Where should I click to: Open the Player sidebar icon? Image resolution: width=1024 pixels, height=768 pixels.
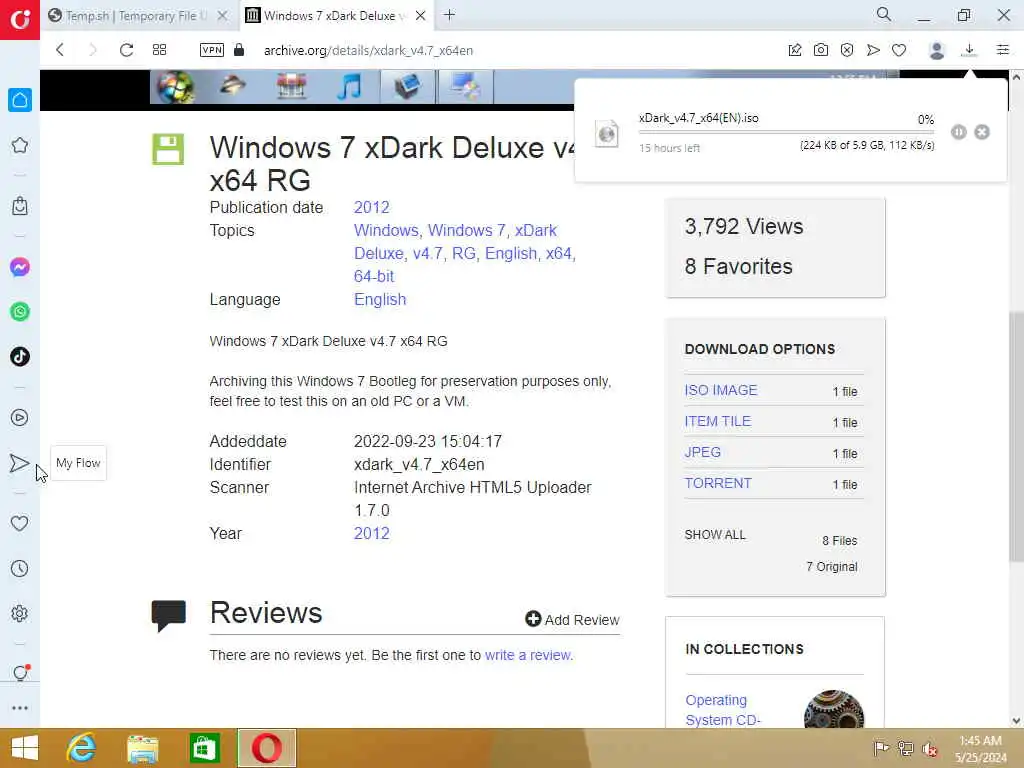(x=20, y=417)
